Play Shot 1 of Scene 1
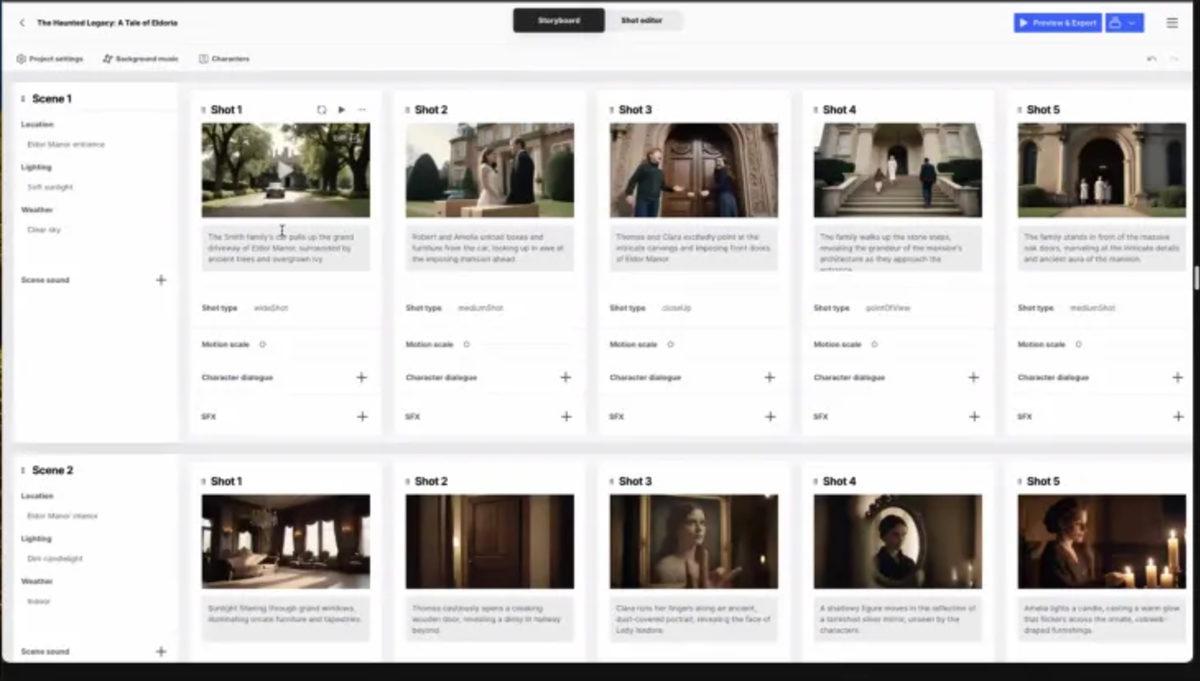Viewport: 1200px width, 681px height. (x=342, y=110)
